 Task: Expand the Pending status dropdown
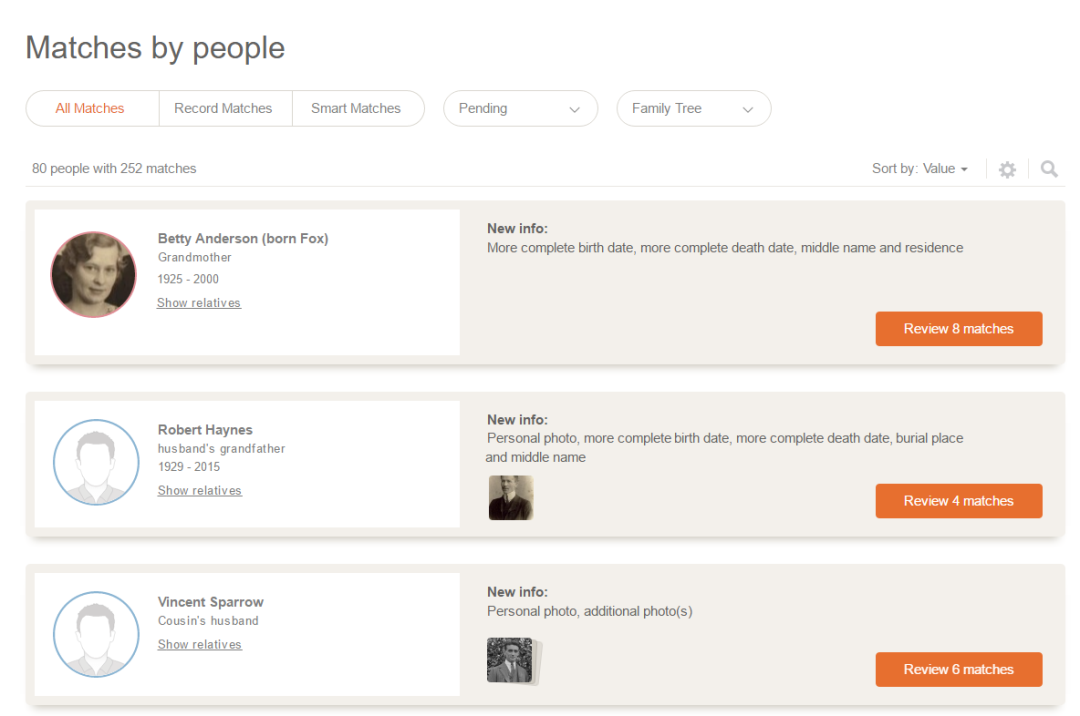520,109
